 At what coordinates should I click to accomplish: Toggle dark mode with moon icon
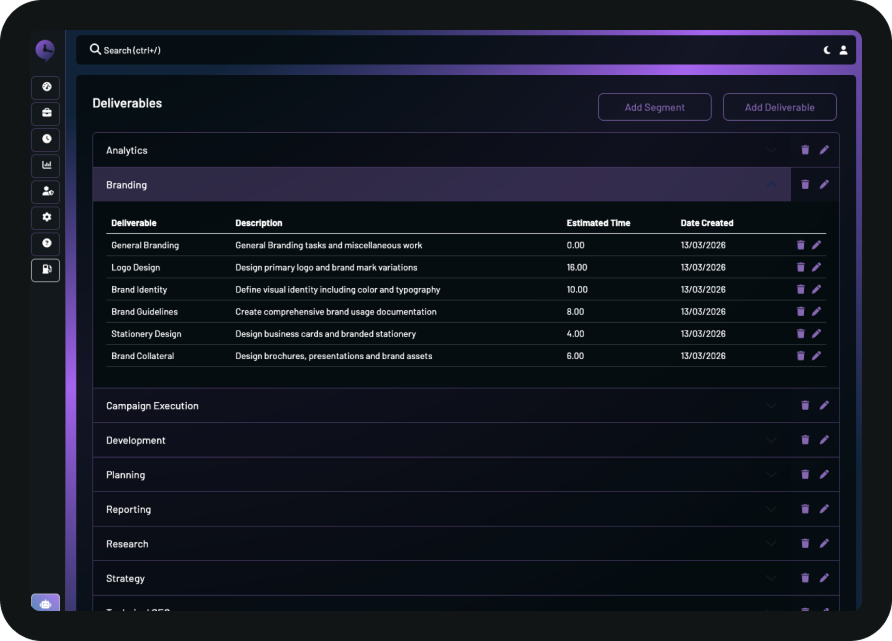(827, 50)
